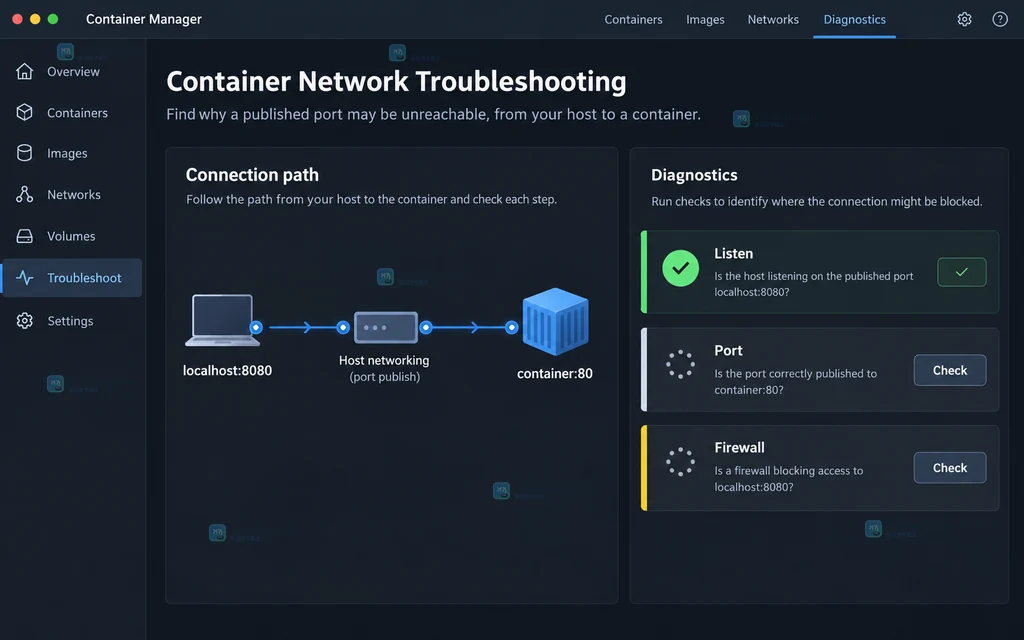Switch to the Diagnostics top tab
Image resolution: width=1024 pixels, height=640 pixels.
(854, 20)
